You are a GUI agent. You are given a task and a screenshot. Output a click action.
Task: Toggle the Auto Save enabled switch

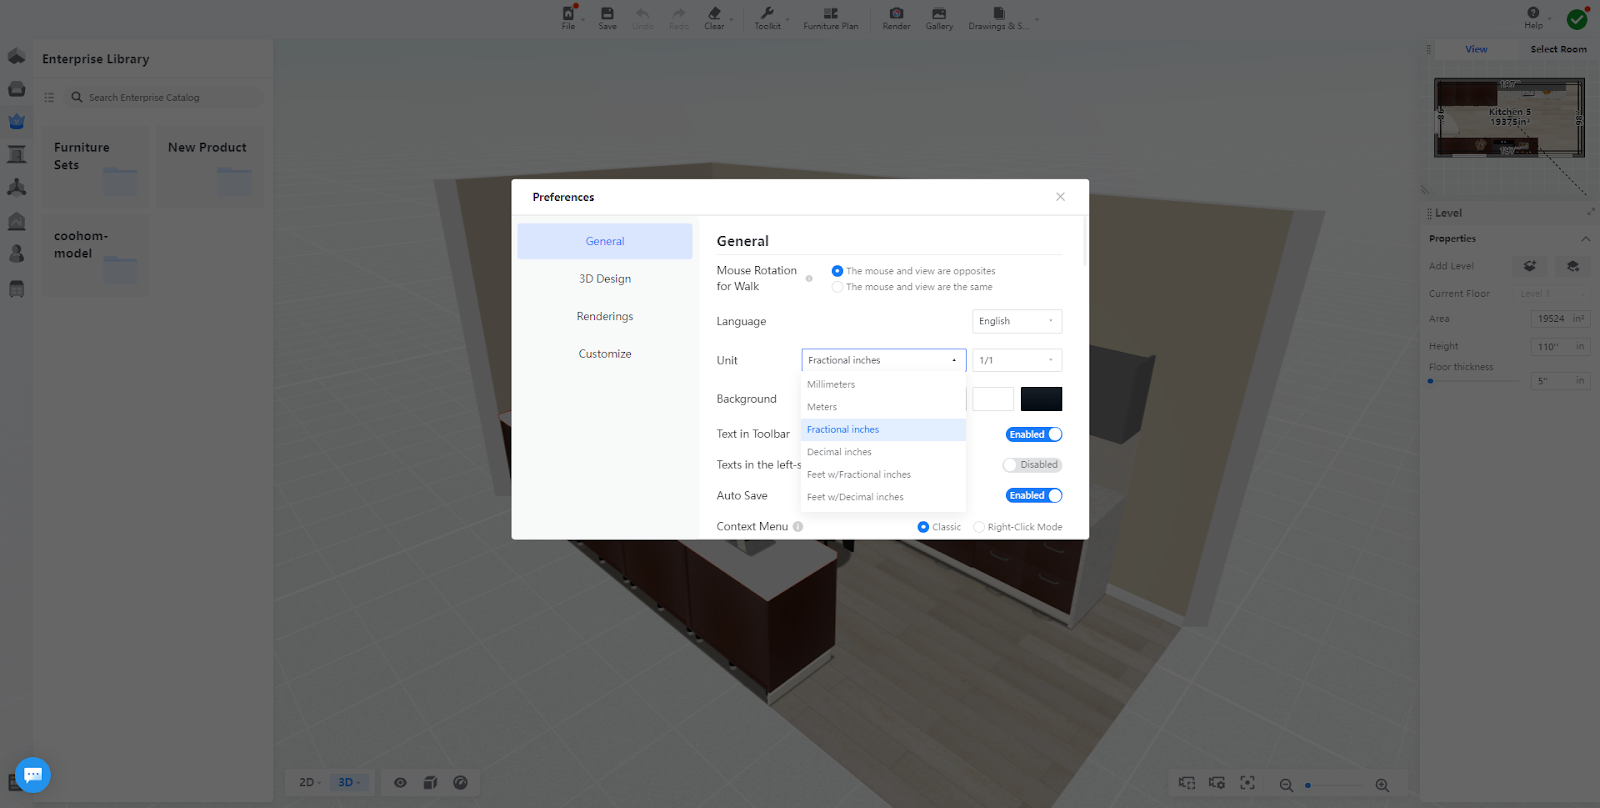point(1033,496)
